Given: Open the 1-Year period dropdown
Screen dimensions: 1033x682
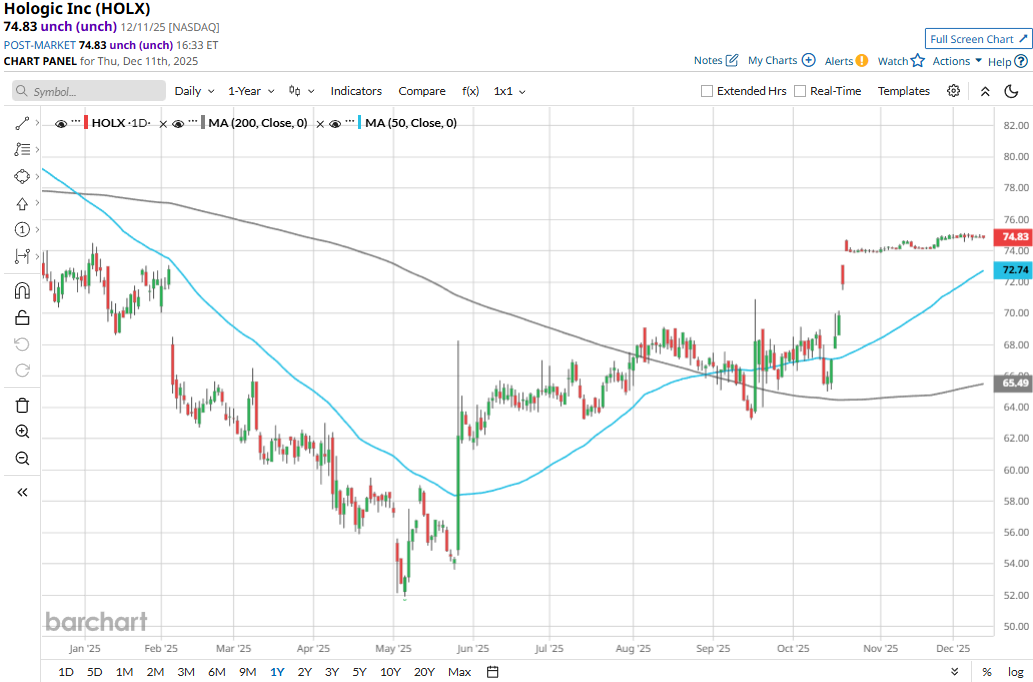Looking at the screenshot, I should pos(251,91).
